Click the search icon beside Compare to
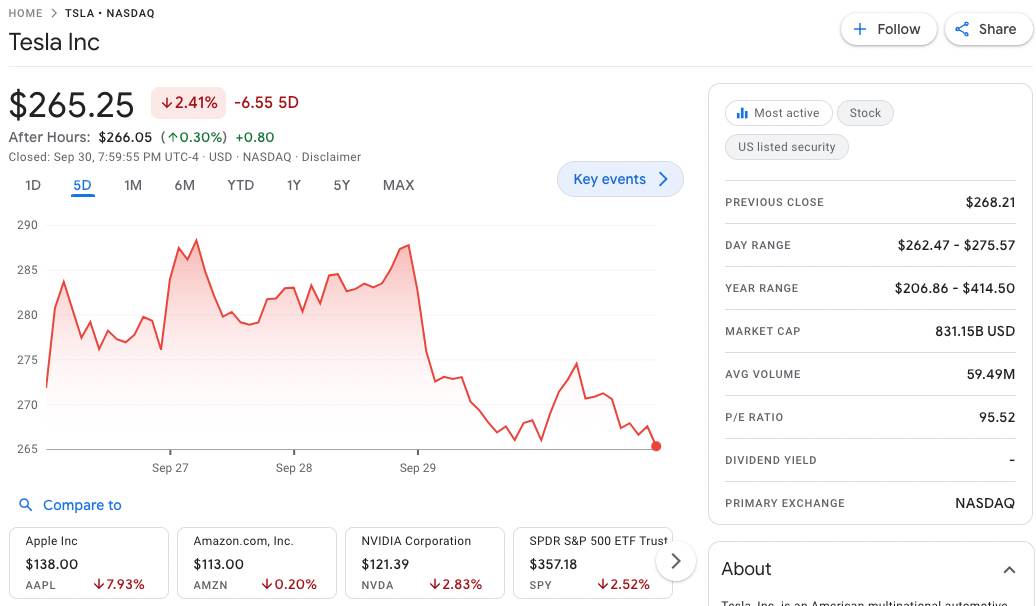The height and width of the screenshot is (606, 1036). point(26,505)
